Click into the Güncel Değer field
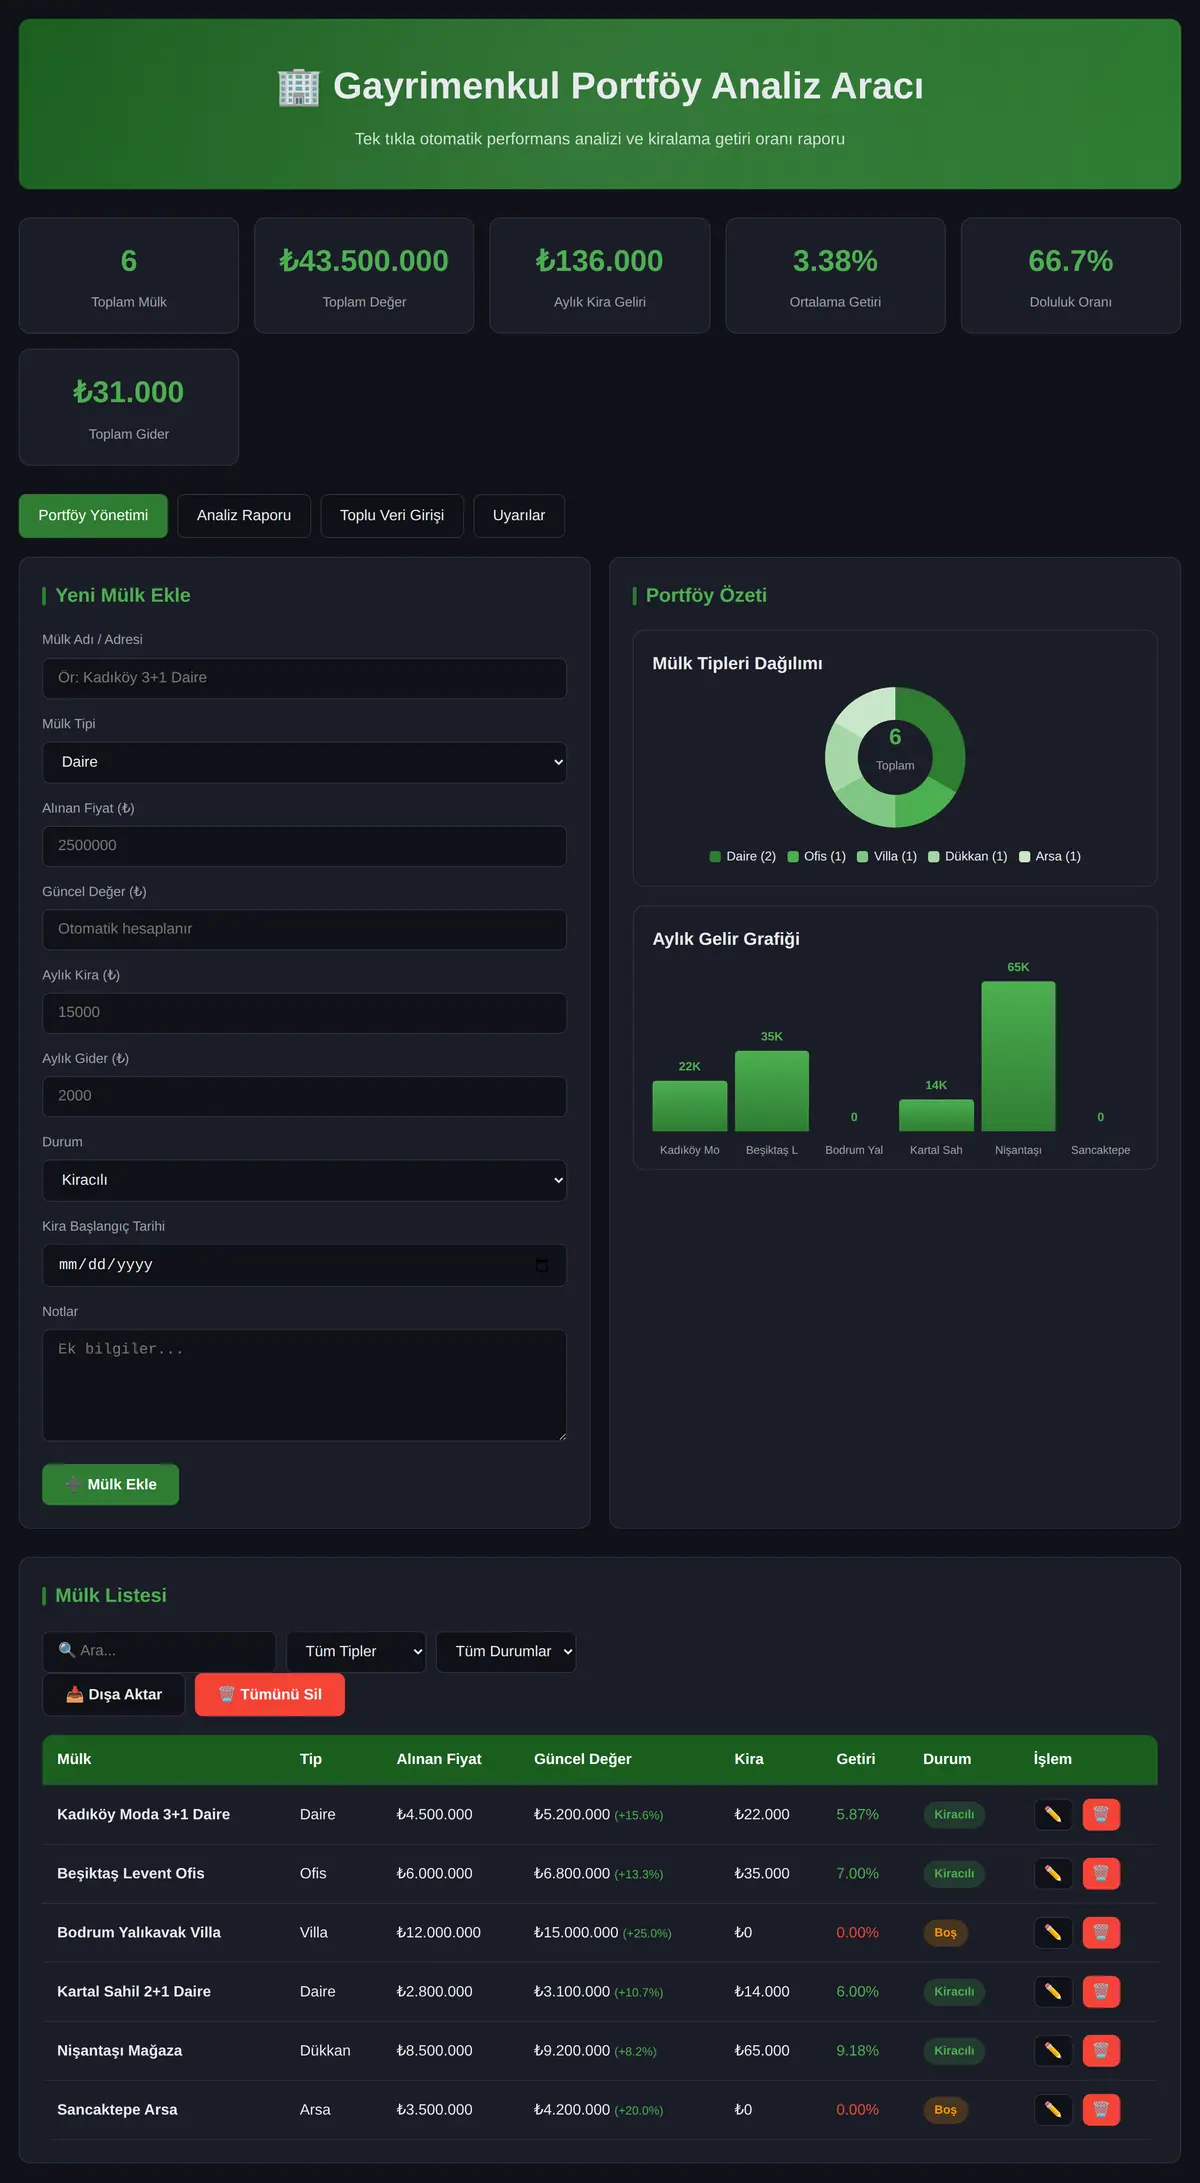This screenshot has height=2183, width=1200. (304, 929)
